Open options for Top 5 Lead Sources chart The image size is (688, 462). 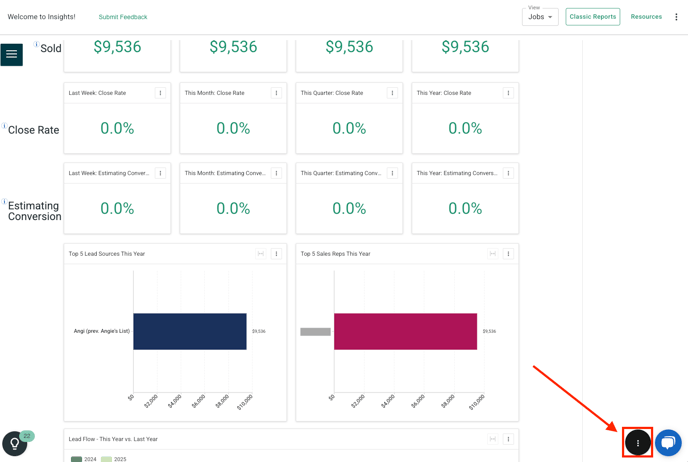click(276, 254)
